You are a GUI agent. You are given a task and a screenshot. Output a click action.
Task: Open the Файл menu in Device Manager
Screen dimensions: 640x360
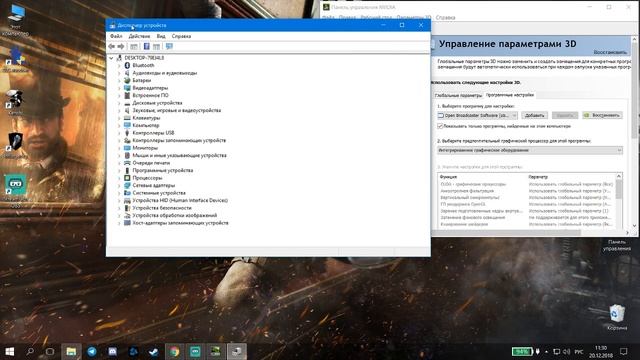click(116, 36)
